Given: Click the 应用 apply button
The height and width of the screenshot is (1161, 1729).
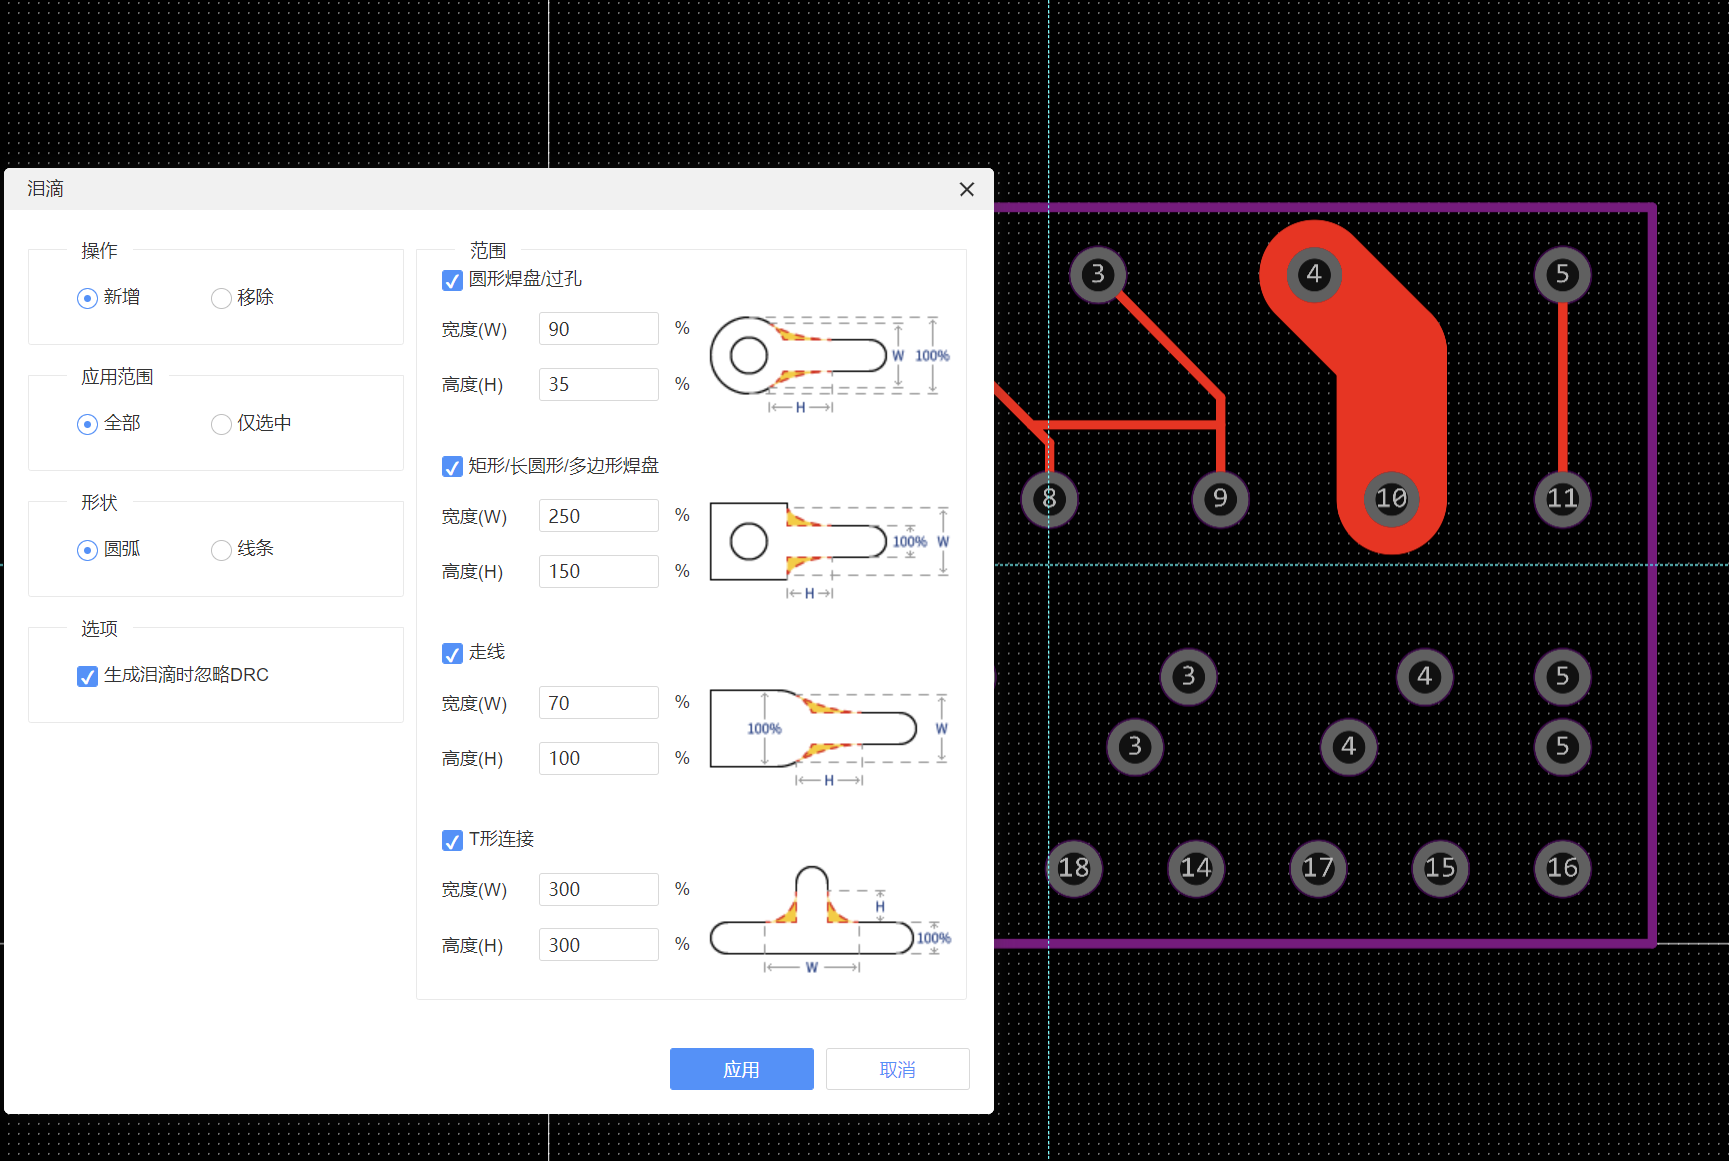Looking at the screenshot, I should 741,1069.
